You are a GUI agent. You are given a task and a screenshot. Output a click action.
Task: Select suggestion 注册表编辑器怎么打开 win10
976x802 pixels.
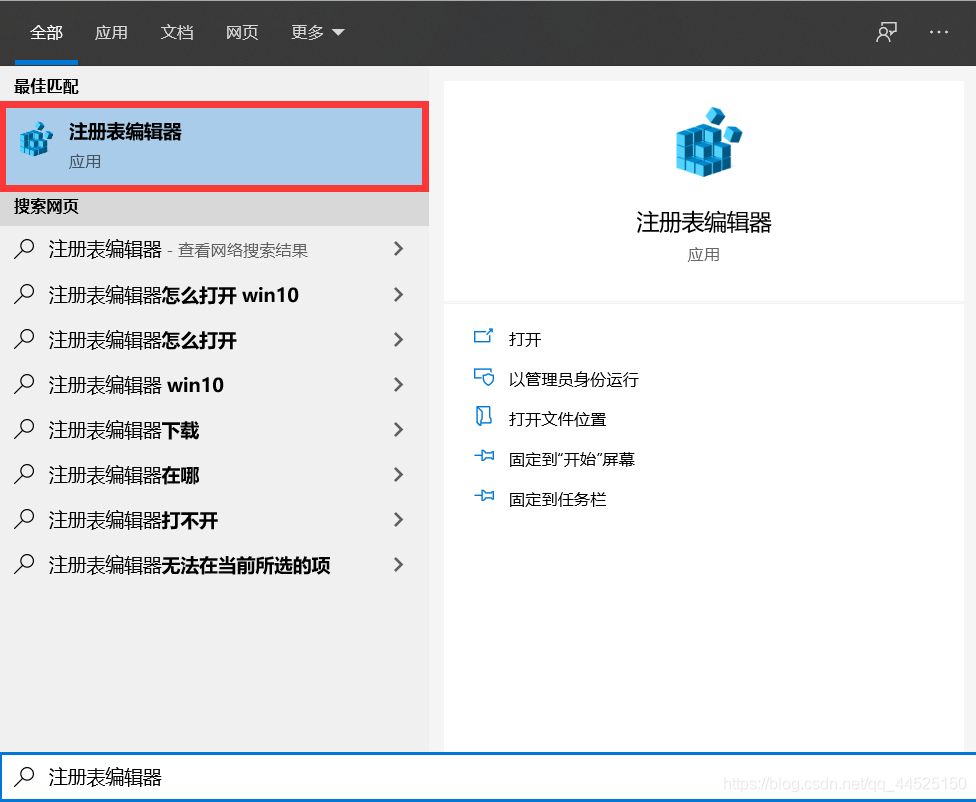214,295
